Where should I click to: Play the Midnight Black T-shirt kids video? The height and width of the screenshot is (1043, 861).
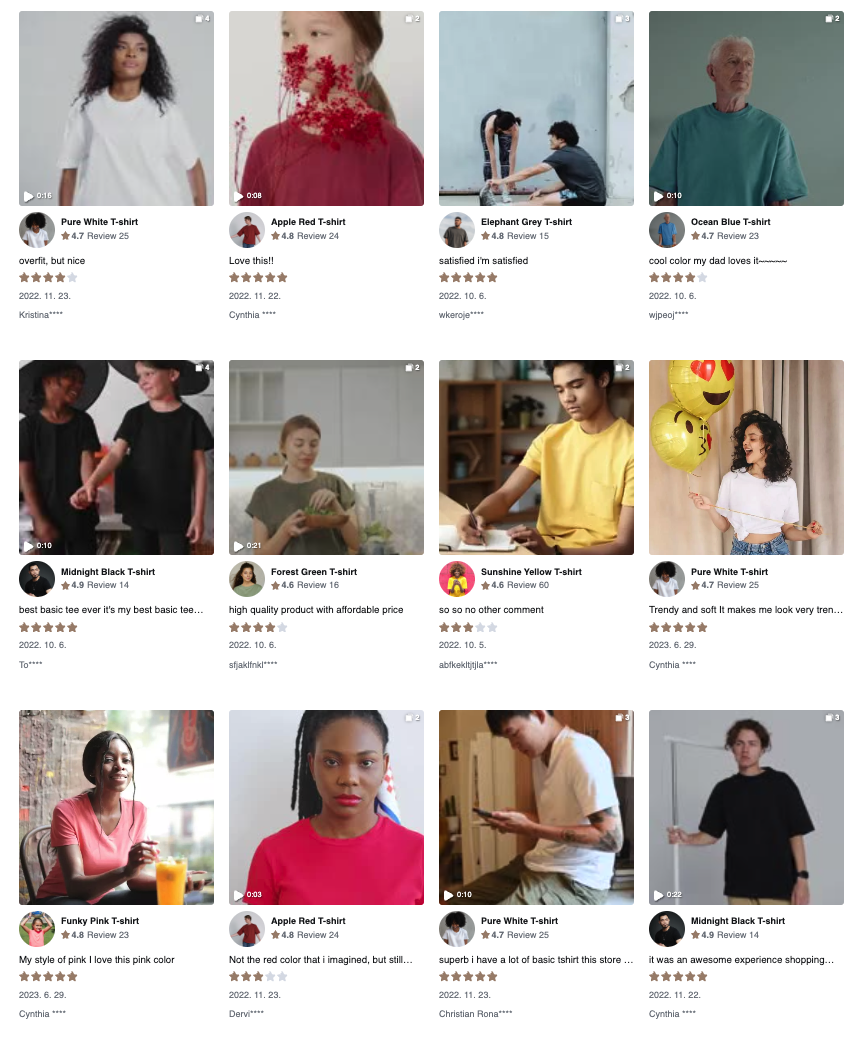click(29, 545)
